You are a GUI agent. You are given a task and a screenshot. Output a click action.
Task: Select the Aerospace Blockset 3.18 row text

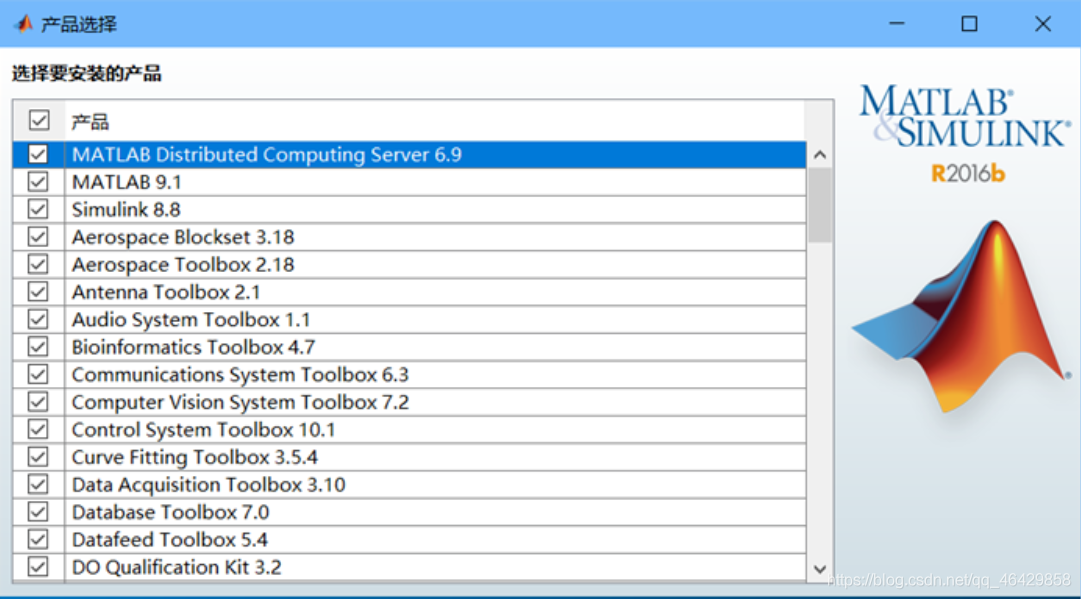pyautogui.click(x=183, y=237)
